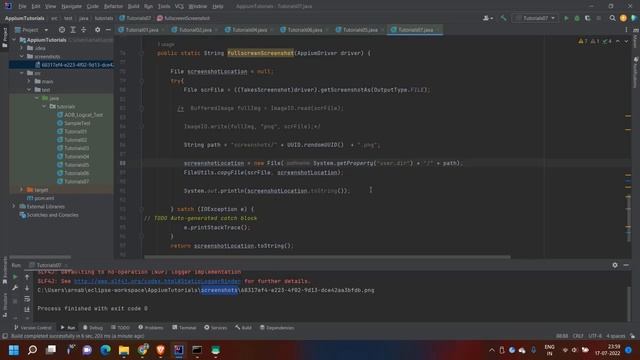Open Terminal tool window
The image size is (640, 360).
(x=184, y=328)
